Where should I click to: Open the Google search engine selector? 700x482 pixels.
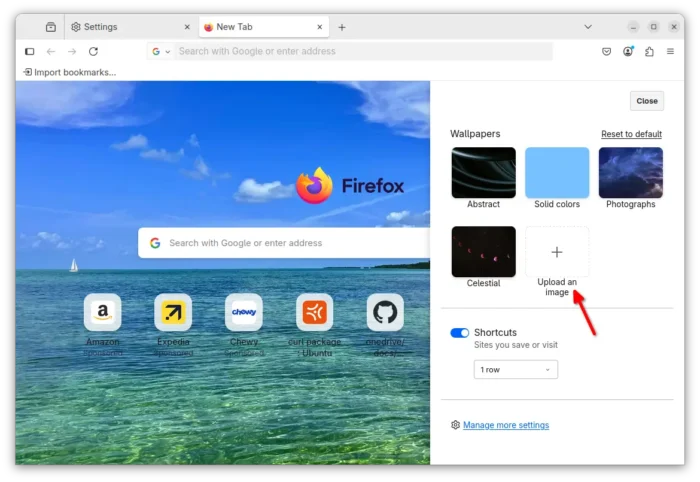[x=161, y=51]
